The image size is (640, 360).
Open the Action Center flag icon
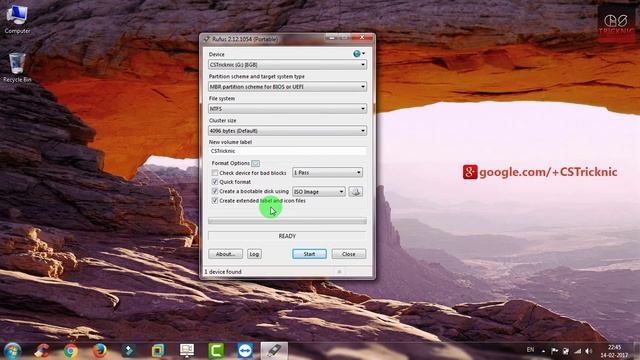pos(554,351)
